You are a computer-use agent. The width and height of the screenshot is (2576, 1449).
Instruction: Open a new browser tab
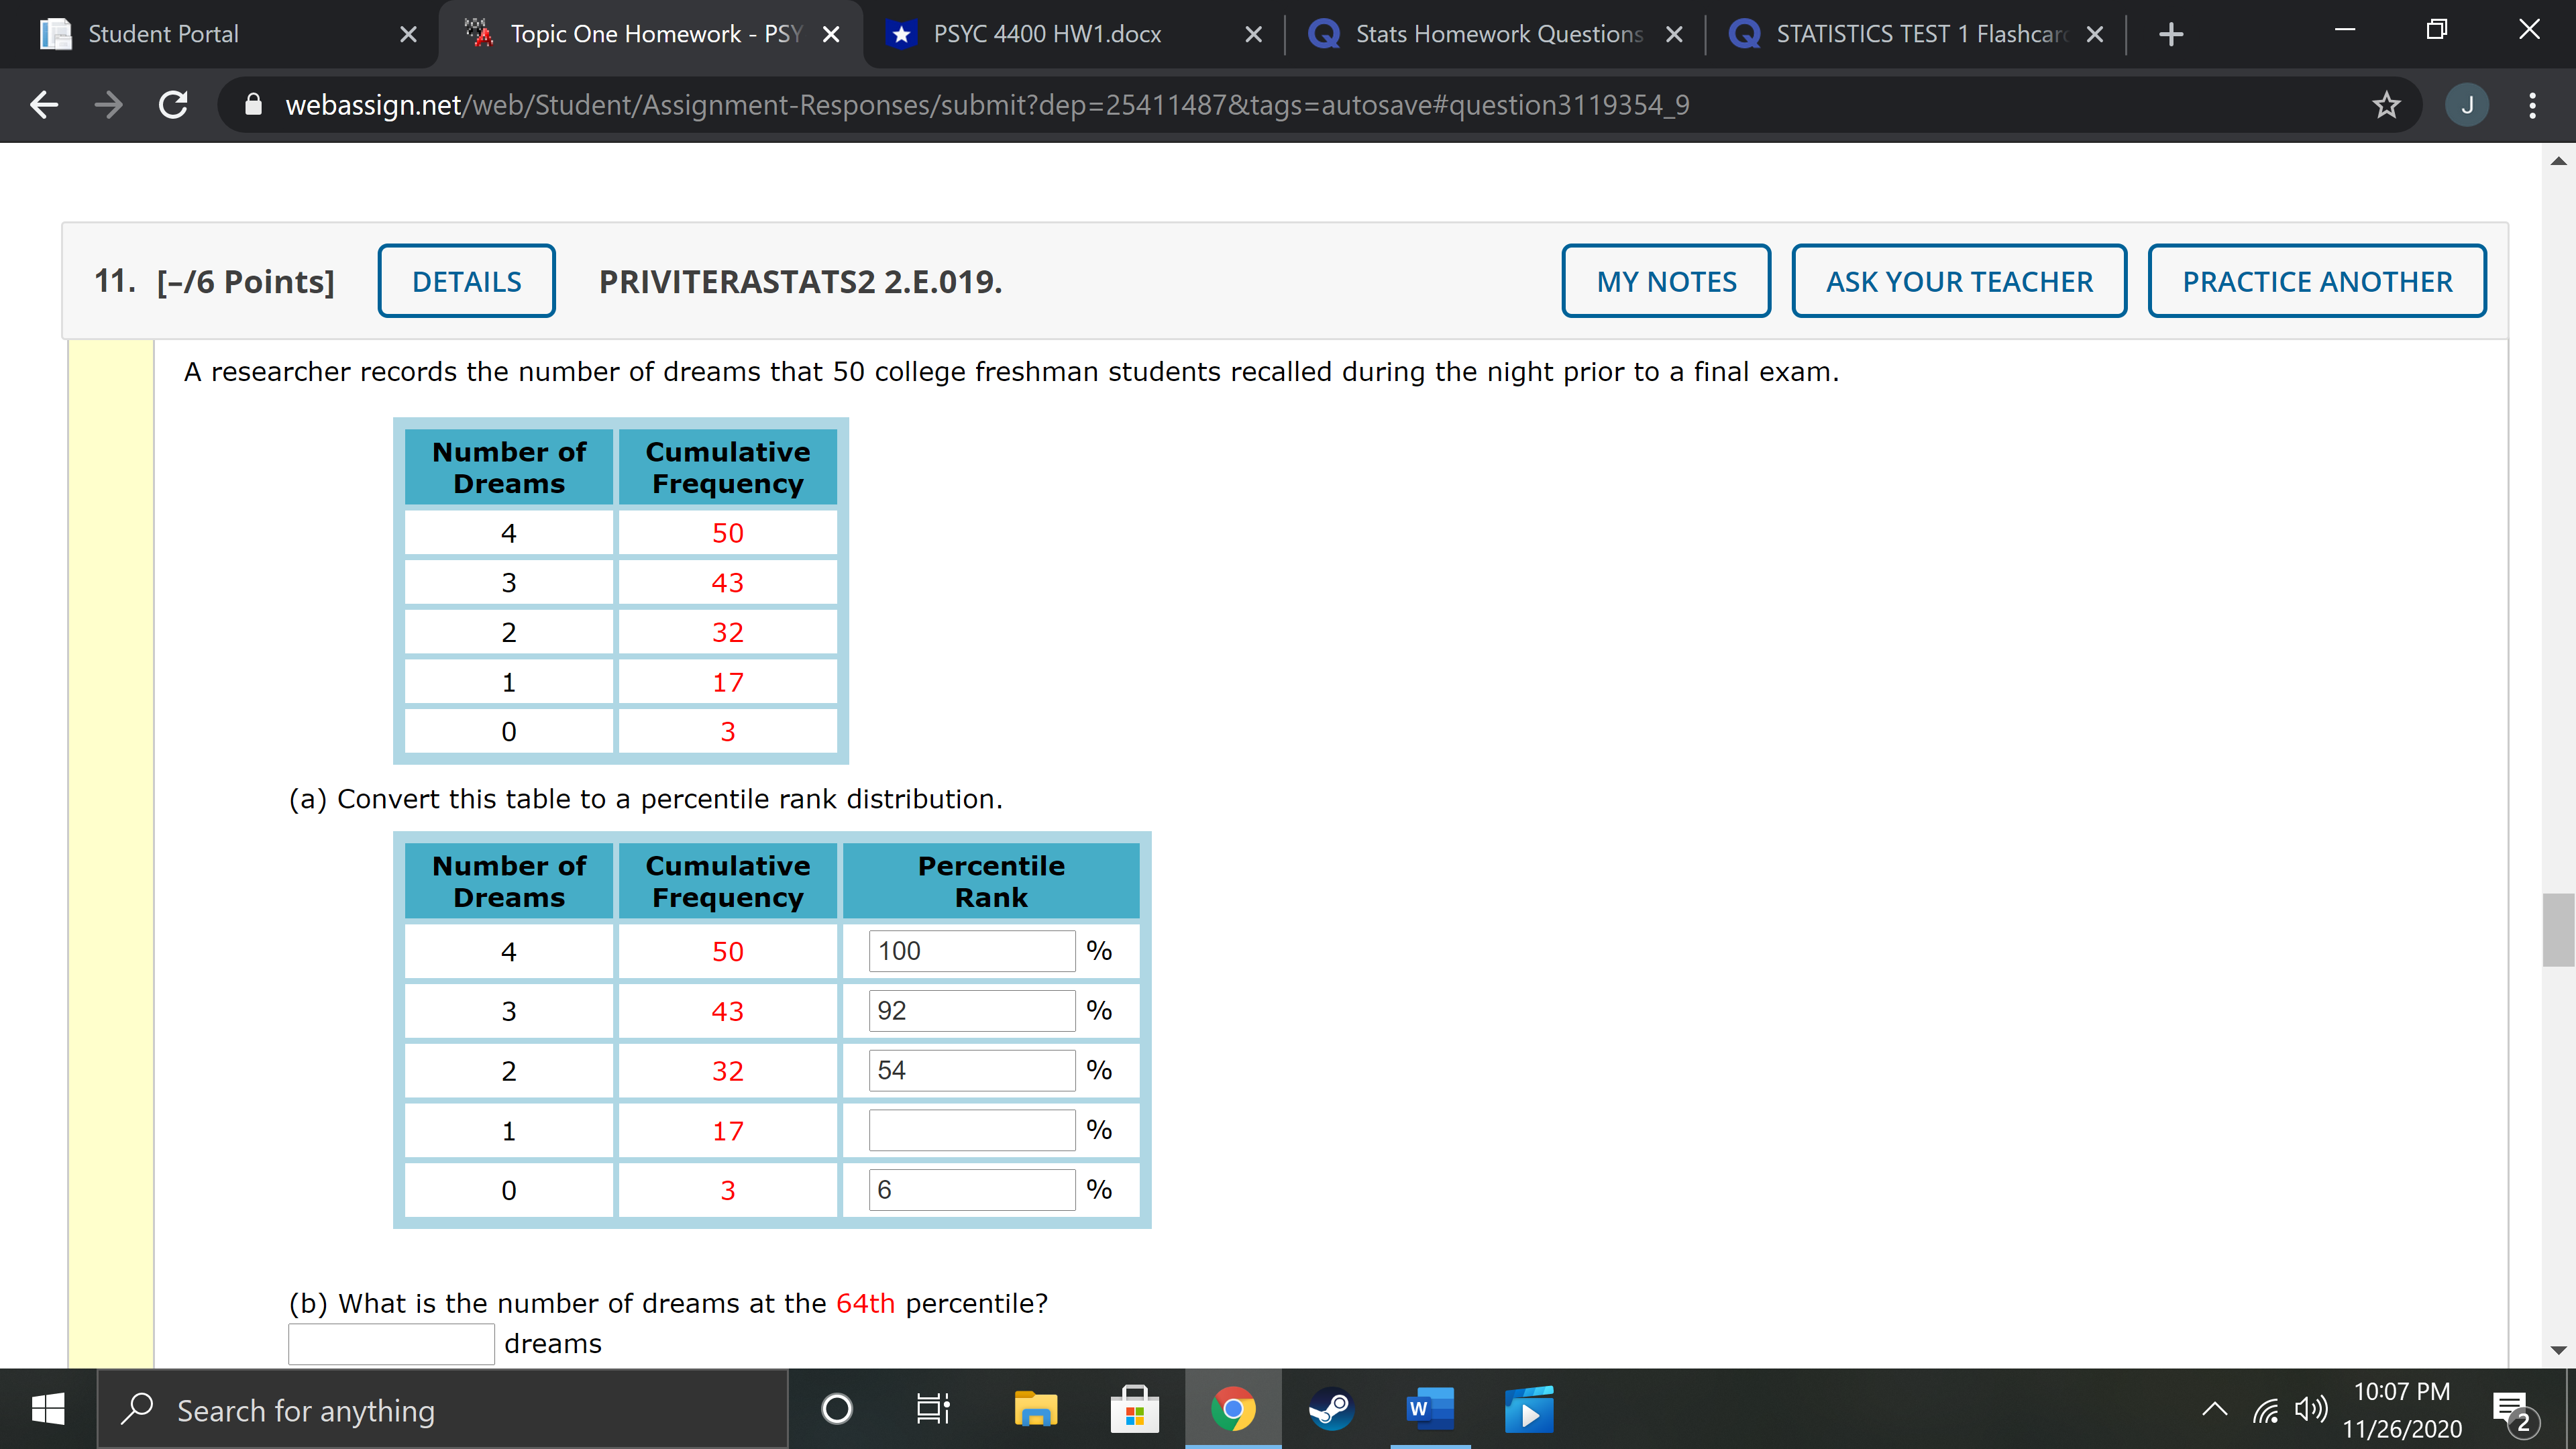click(x=2171, y=34)
